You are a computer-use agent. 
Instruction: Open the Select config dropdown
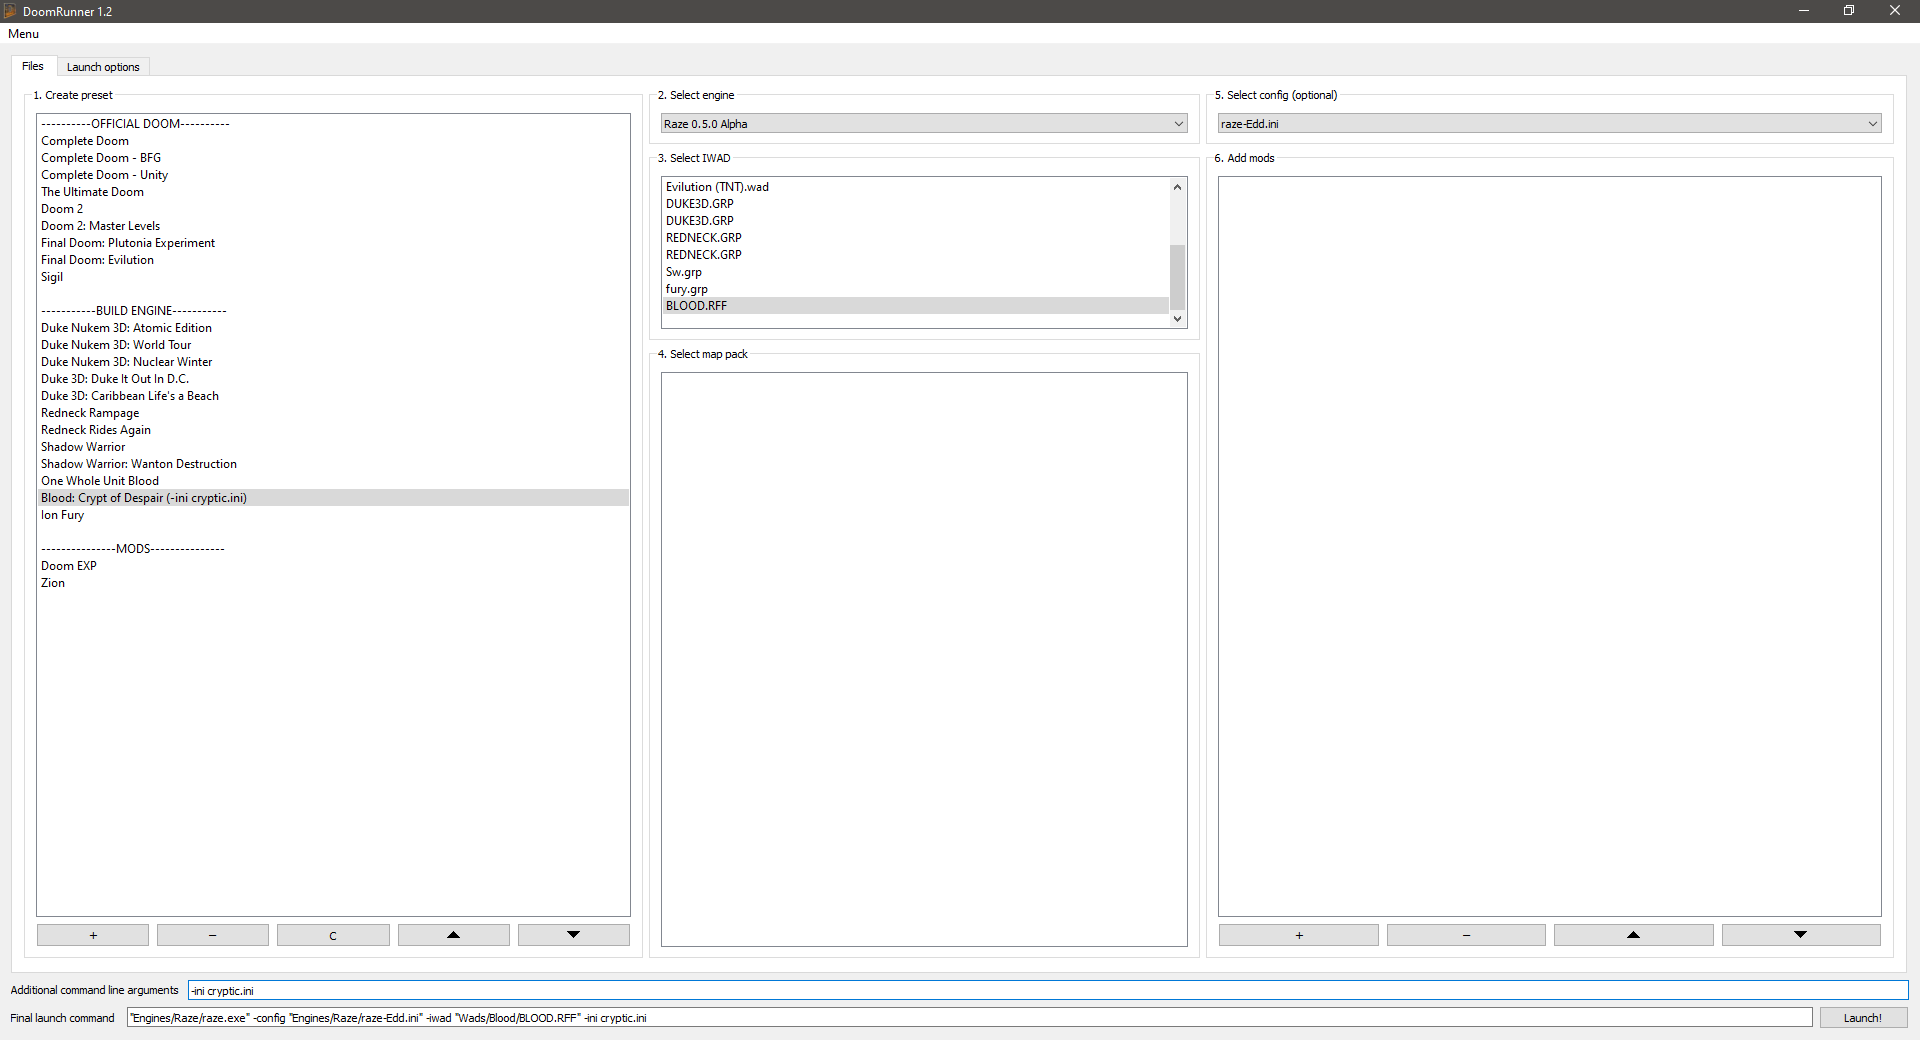[x=1549, y=124]
